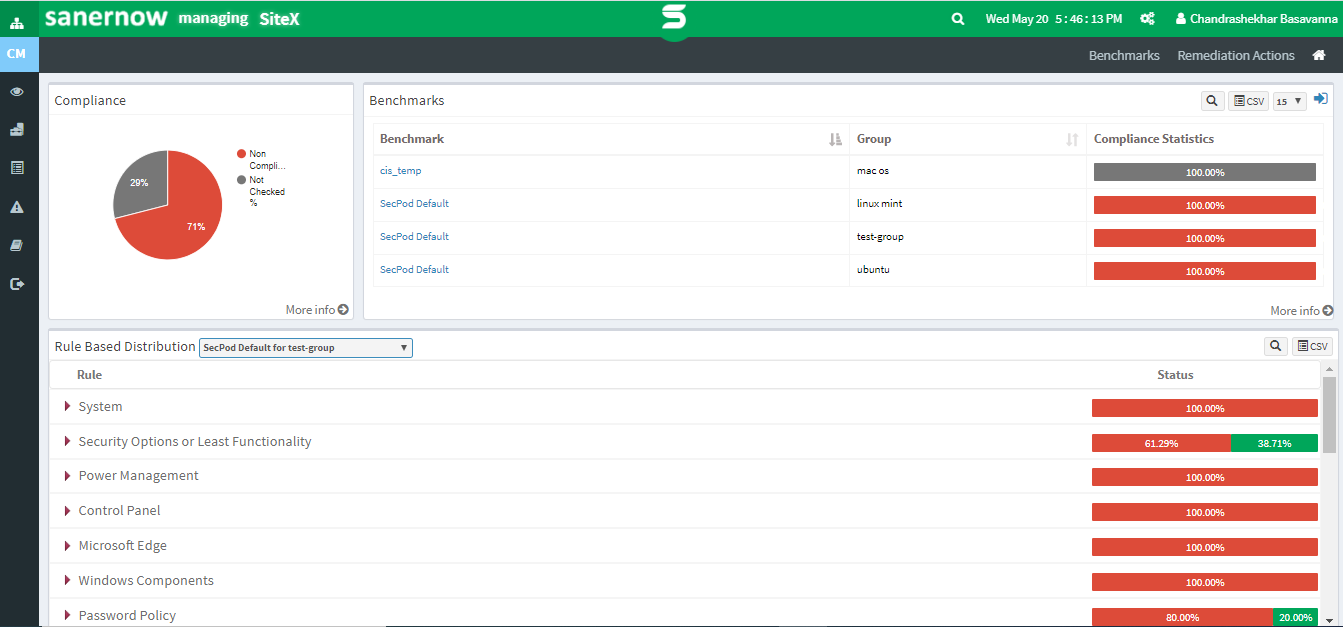This screenshot has width=1343, height=627.
Task: Click the Compliance Statistics column header
Action: (1154, 139)
